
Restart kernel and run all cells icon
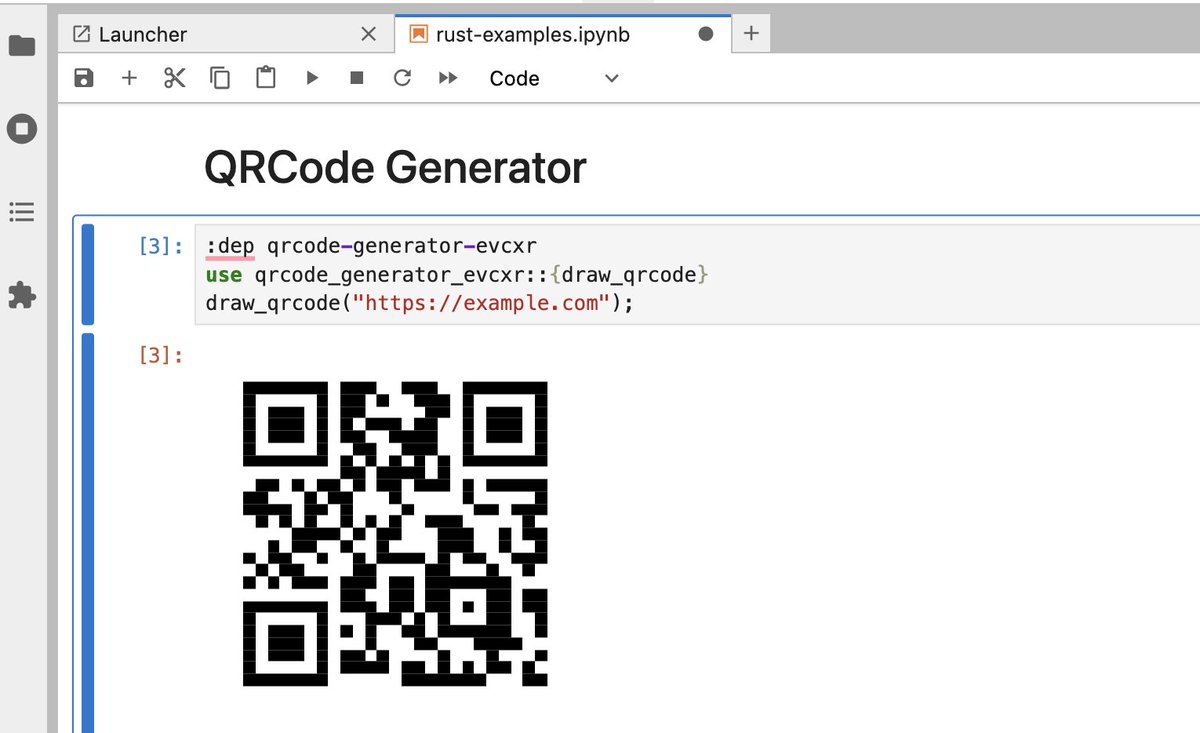tap(448, 78)
